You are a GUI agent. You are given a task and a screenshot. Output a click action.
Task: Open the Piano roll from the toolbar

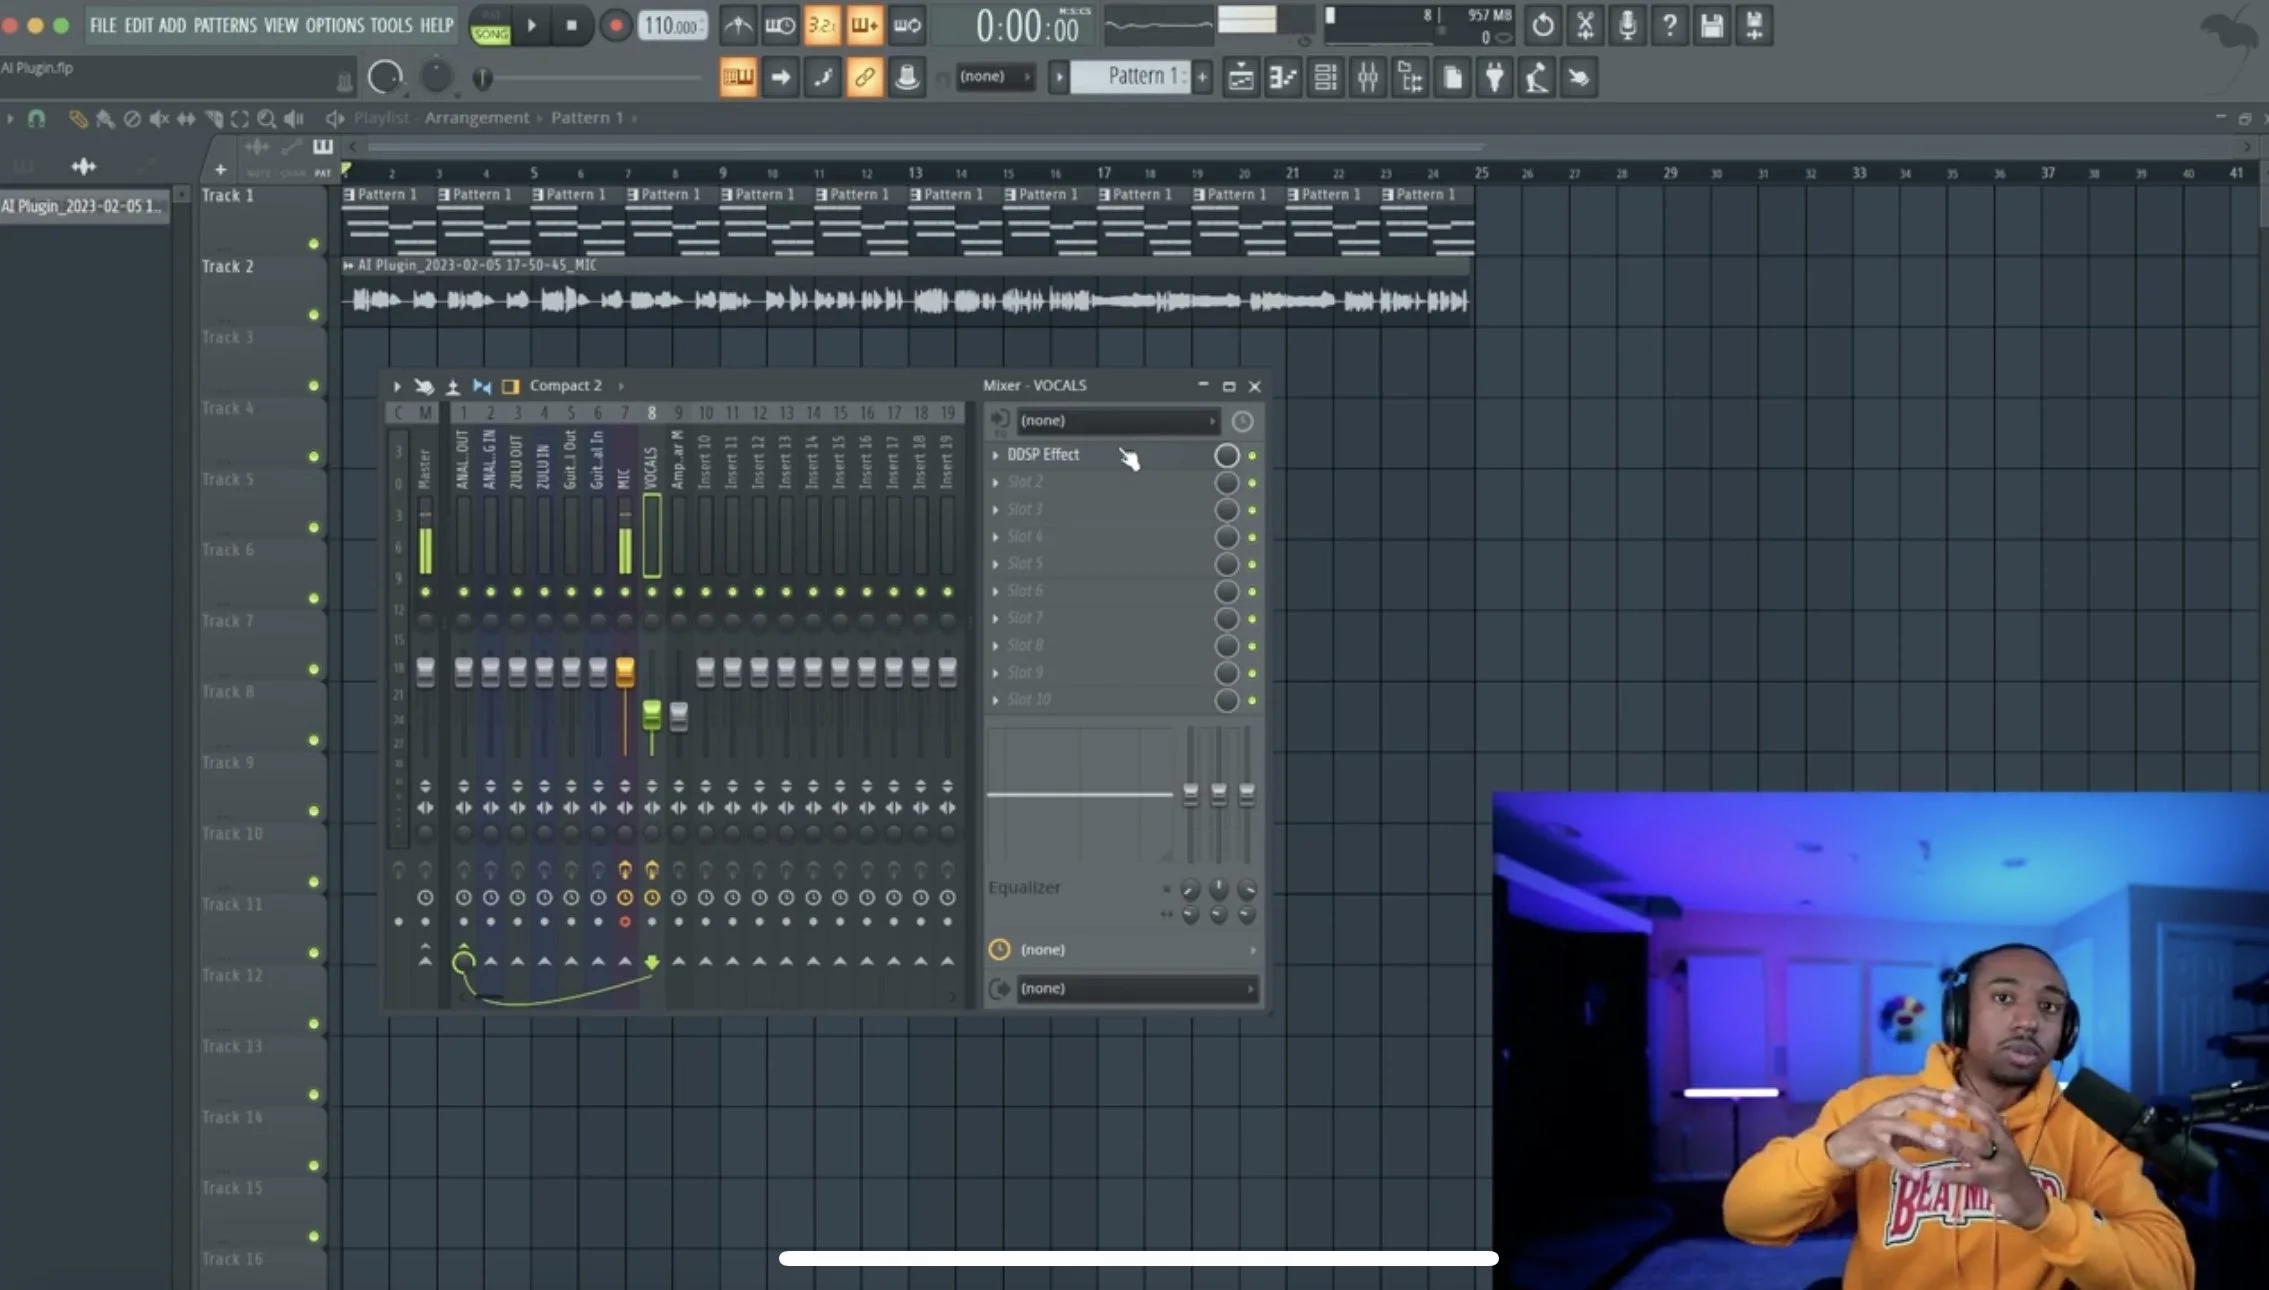(x=1283, y=77)
